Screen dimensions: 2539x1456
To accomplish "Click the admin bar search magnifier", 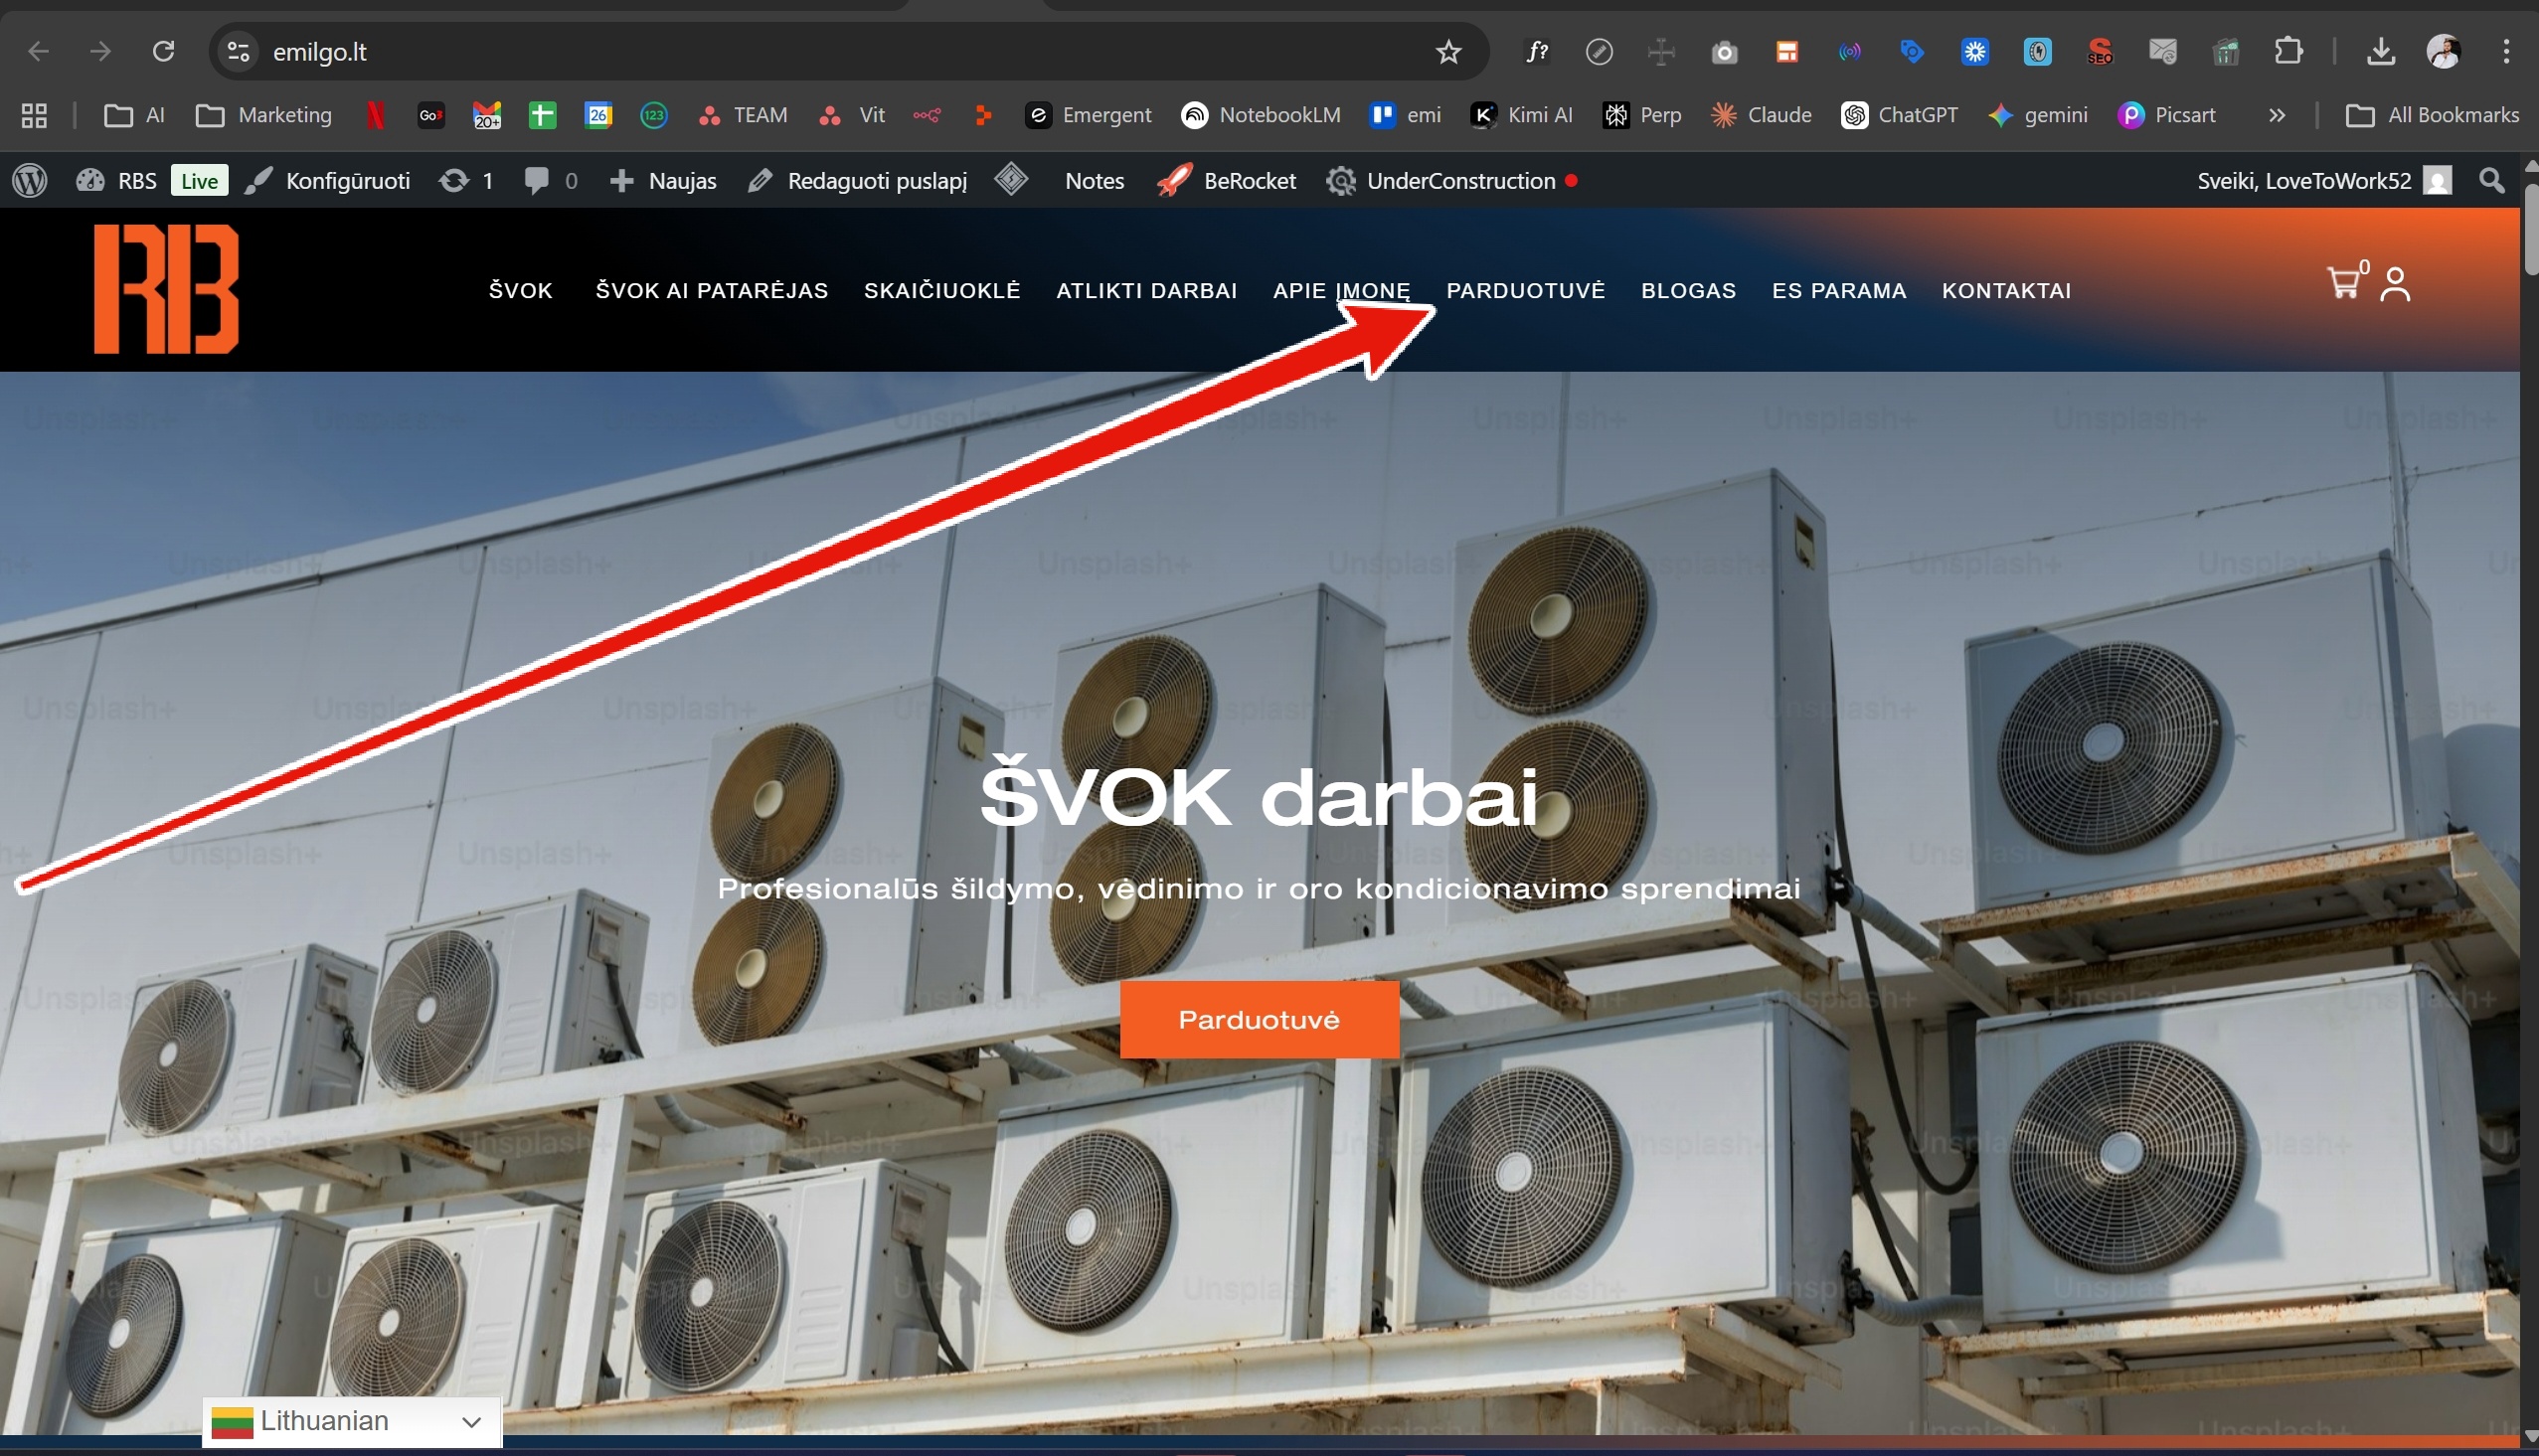I will click(2492, 181).
